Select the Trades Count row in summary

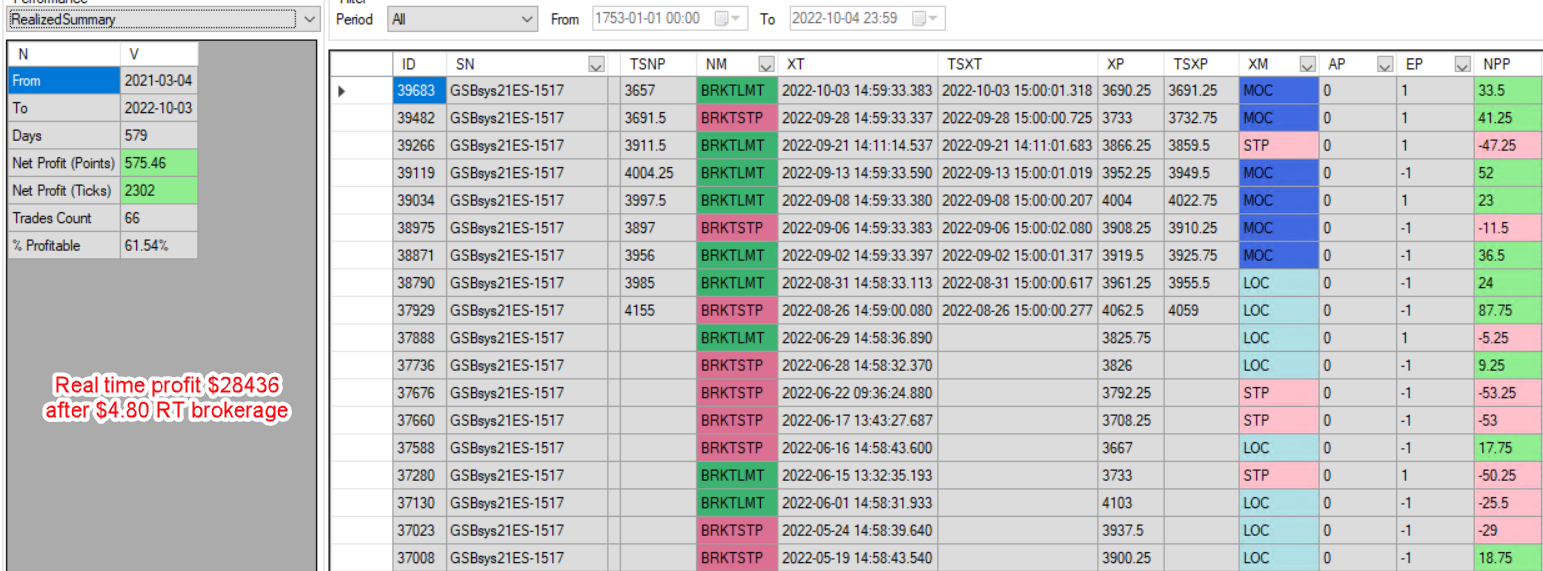pos(64,218)
